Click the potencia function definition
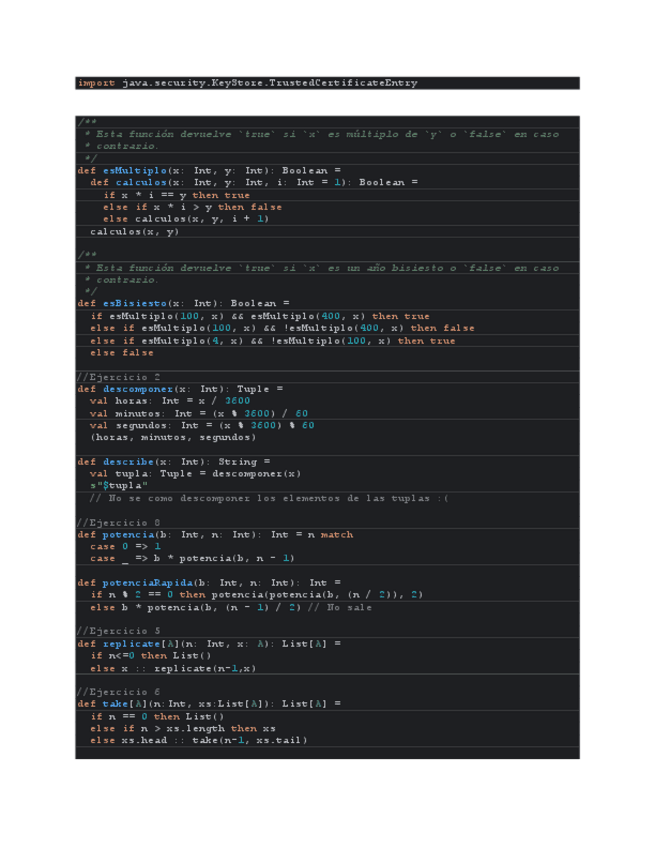 coord(214,534)
